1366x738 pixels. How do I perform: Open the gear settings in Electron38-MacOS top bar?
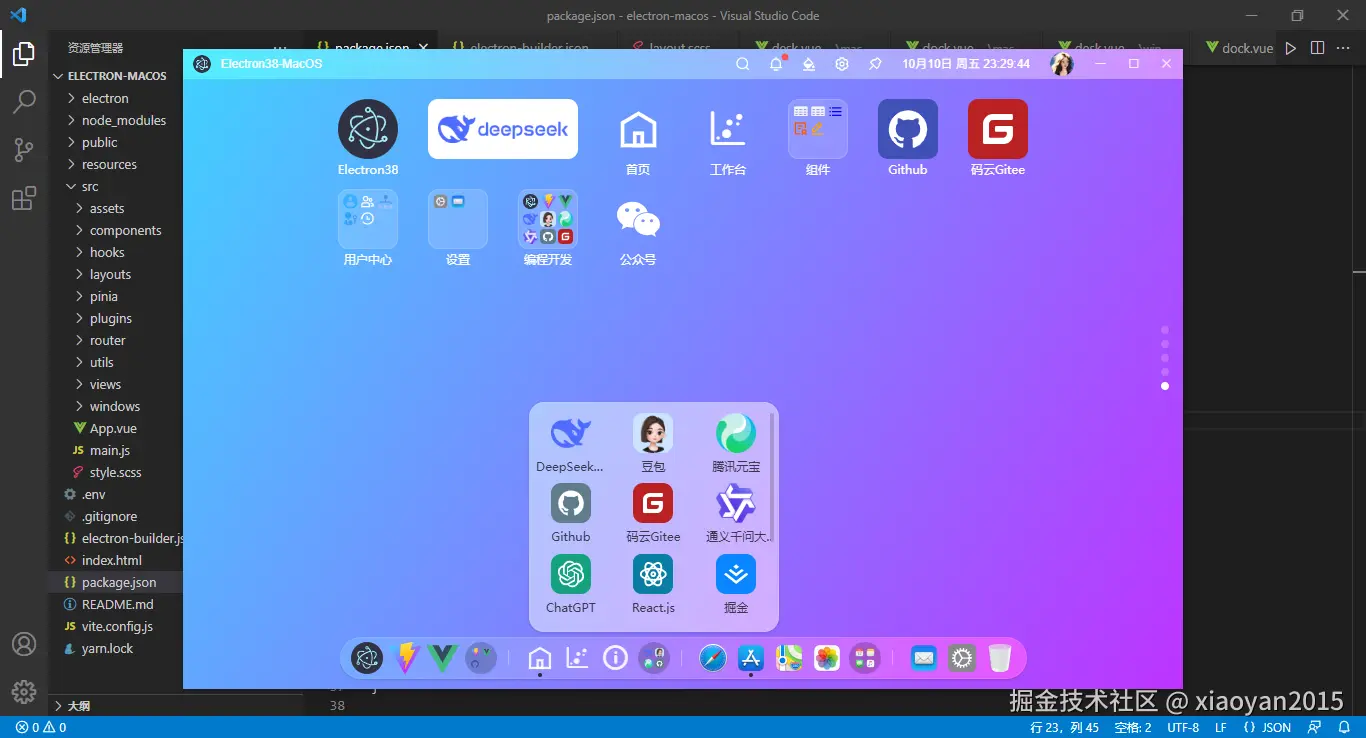coord(842,64)
